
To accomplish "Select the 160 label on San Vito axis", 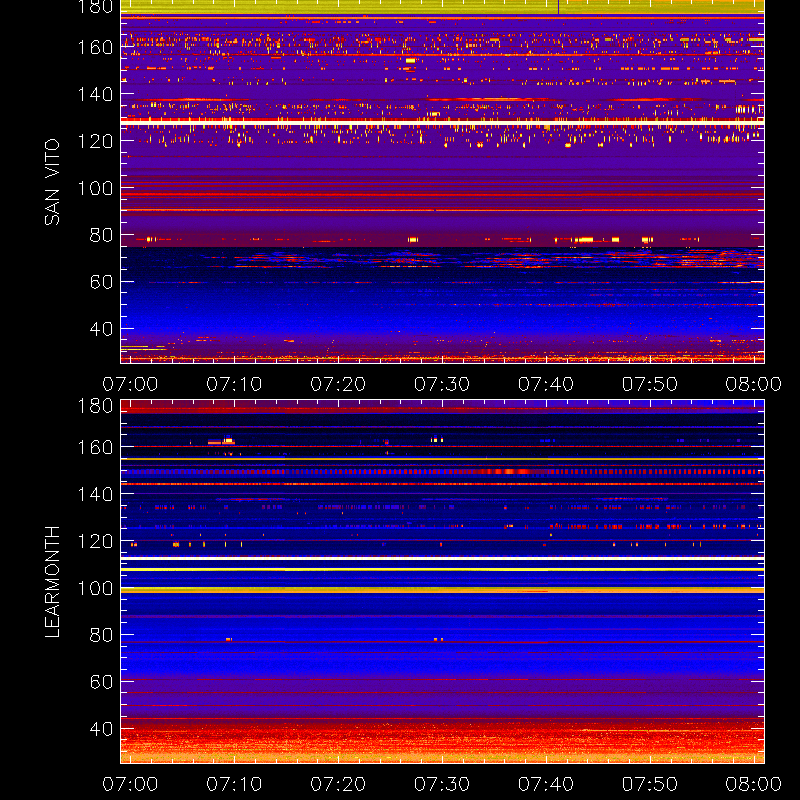I will click(x=95, y=47).
